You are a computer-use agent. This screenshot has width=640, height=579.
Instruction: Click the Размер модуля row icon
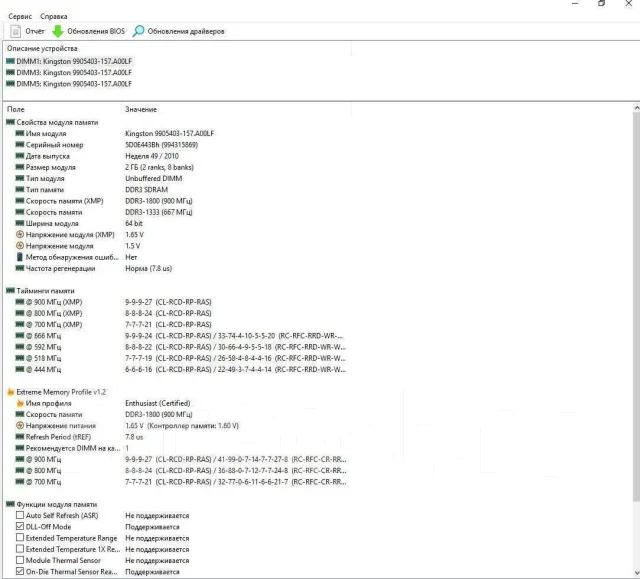(20, 167)
